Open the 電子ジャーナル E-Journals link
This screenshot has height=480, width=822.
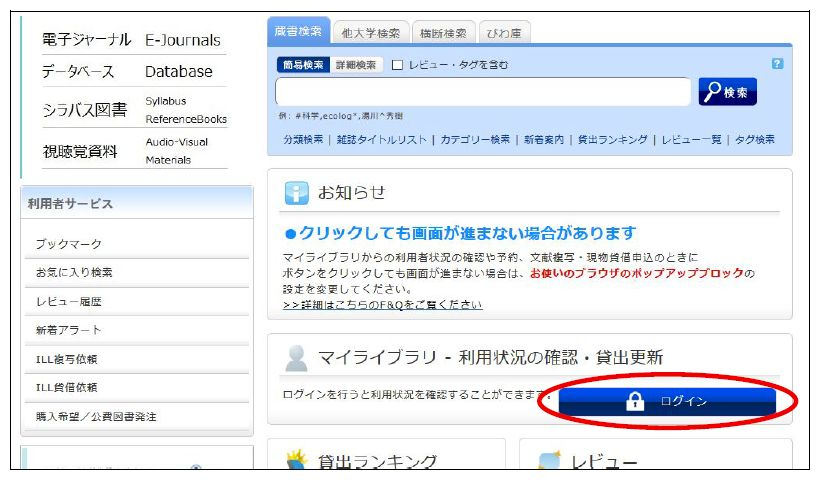tap(131, 40)
